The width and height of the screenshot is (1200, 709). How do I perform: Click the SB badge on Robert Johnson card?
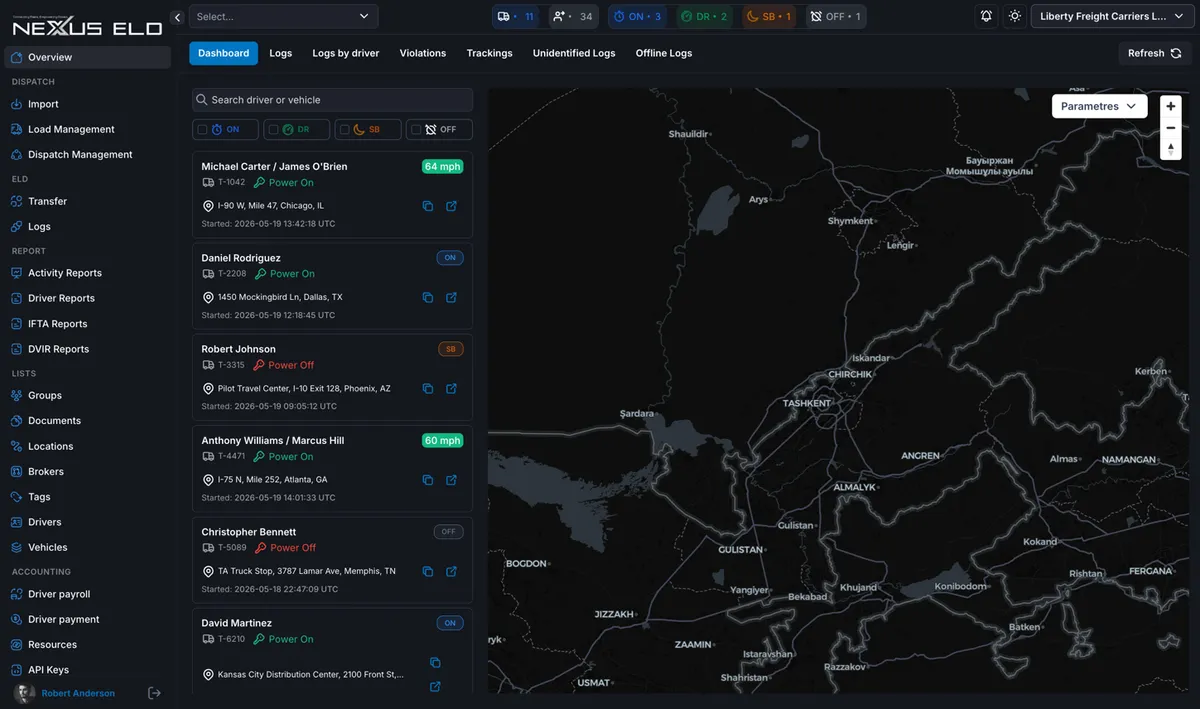pyautogui.click(x=451, y=349)
